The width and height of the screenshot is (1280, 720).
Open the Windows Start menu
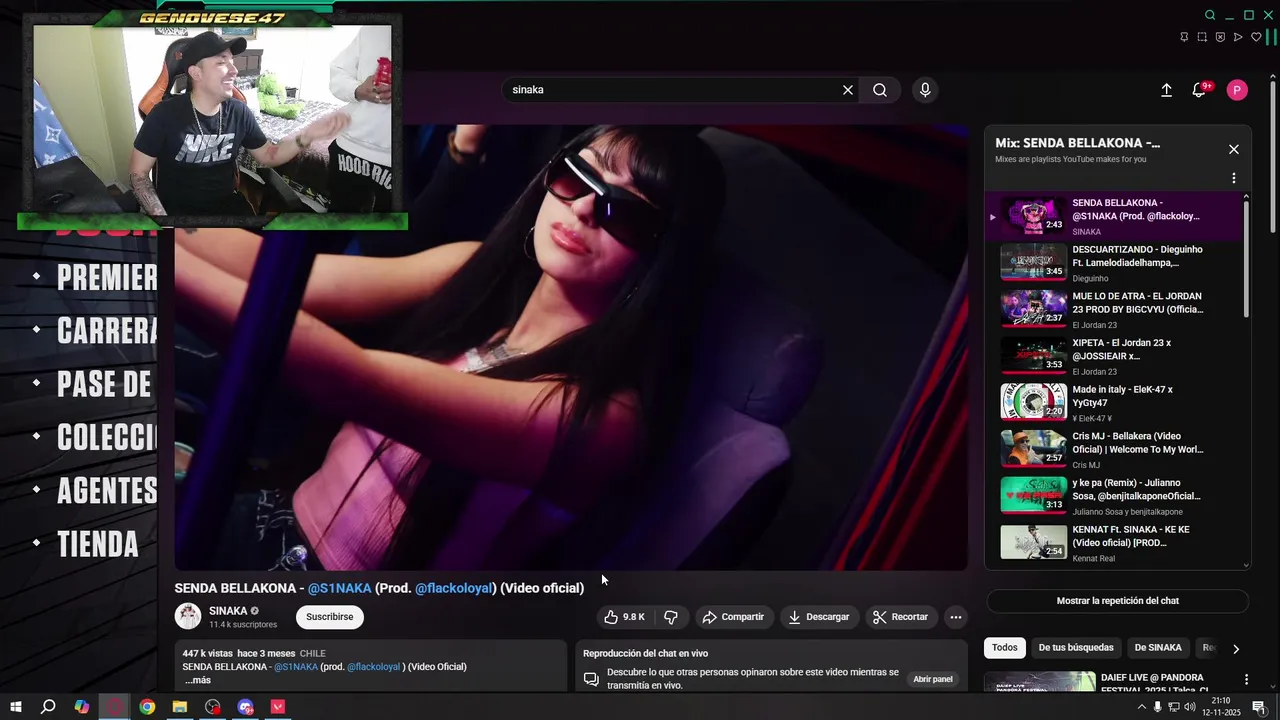(16, 707)
